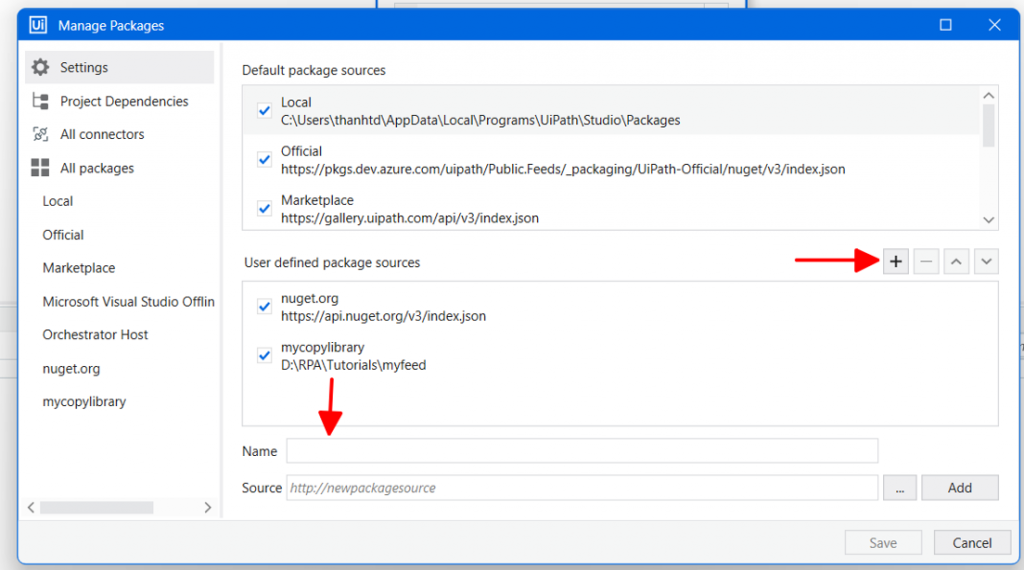This screenshot has height=570, width=1024.
Task: Click sidebar left scroll arrow
Action: tap(31, 507)
